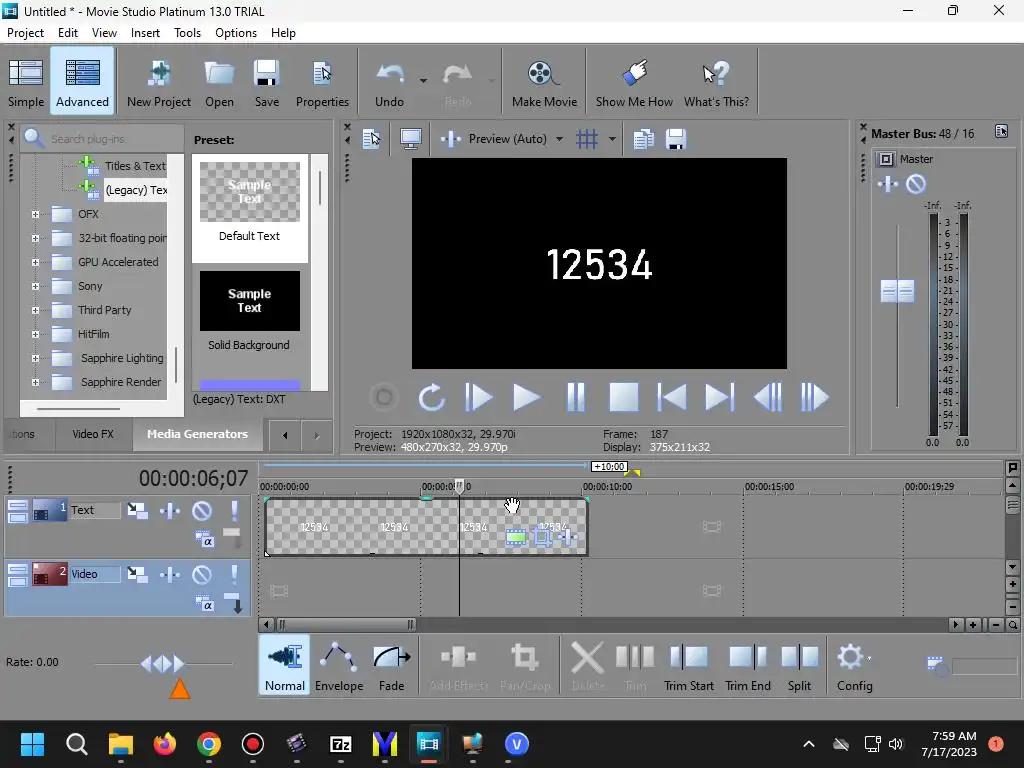Split the event at cursor
The image size is (1024, 768).
(799, 665)
